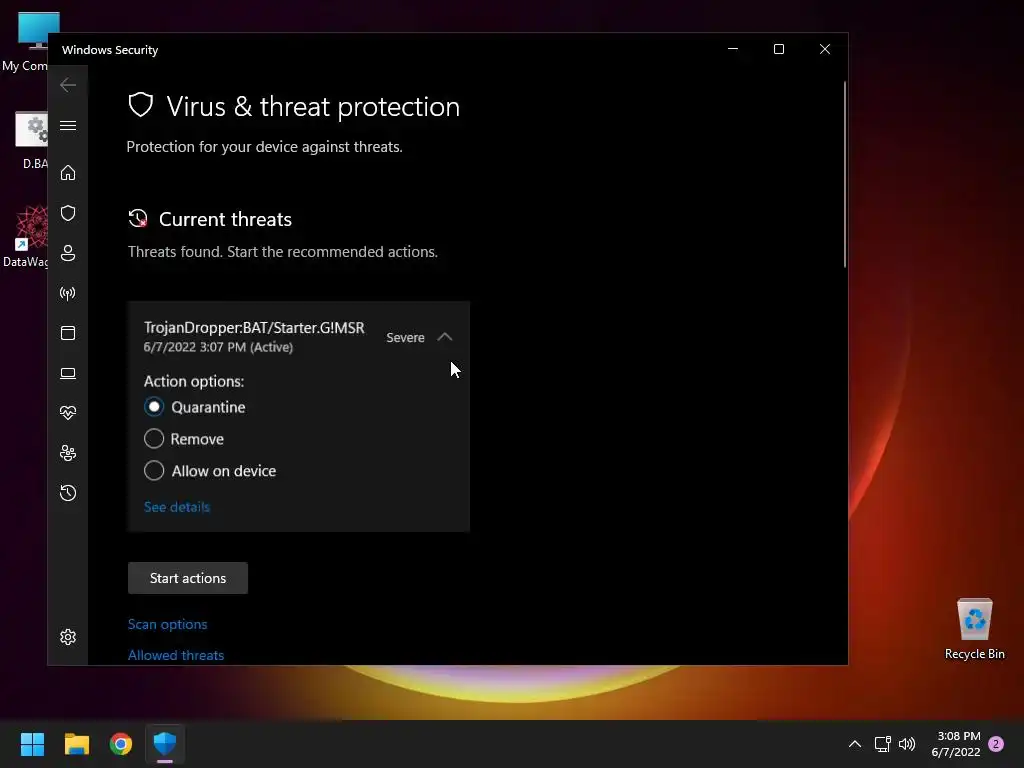Open the Windows Start menu
Screen dimensions: 1024x768
(32, 744)
